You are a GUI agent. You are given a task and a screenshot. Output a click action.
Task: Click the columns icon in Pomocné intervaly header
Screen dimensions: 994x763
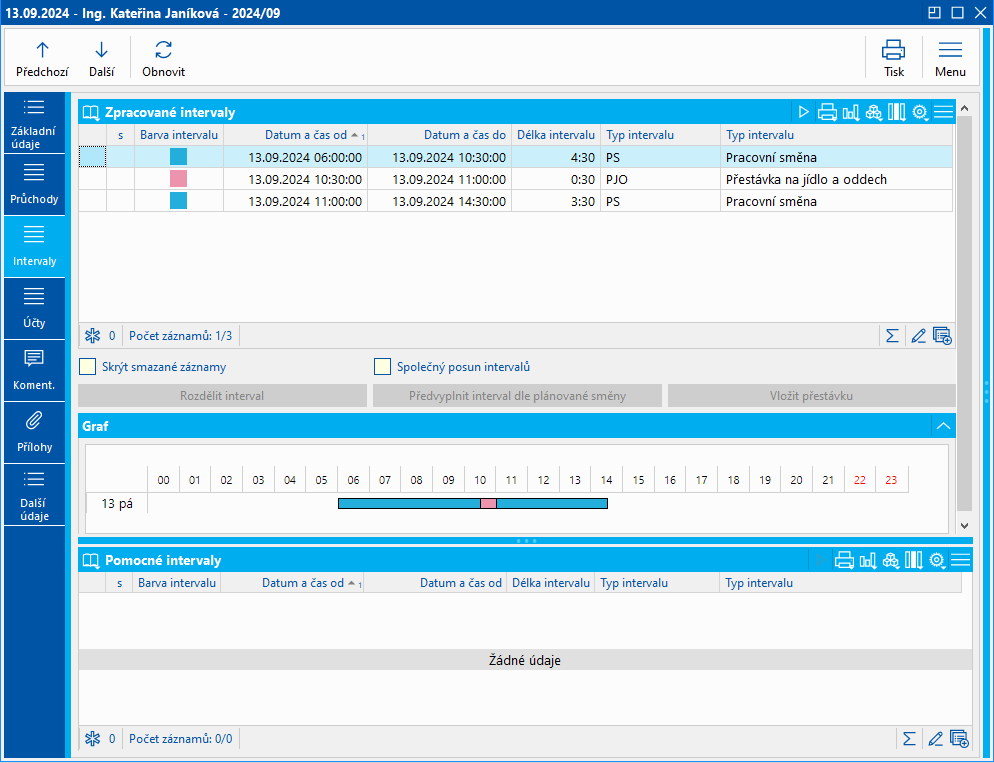coord(913,560)
